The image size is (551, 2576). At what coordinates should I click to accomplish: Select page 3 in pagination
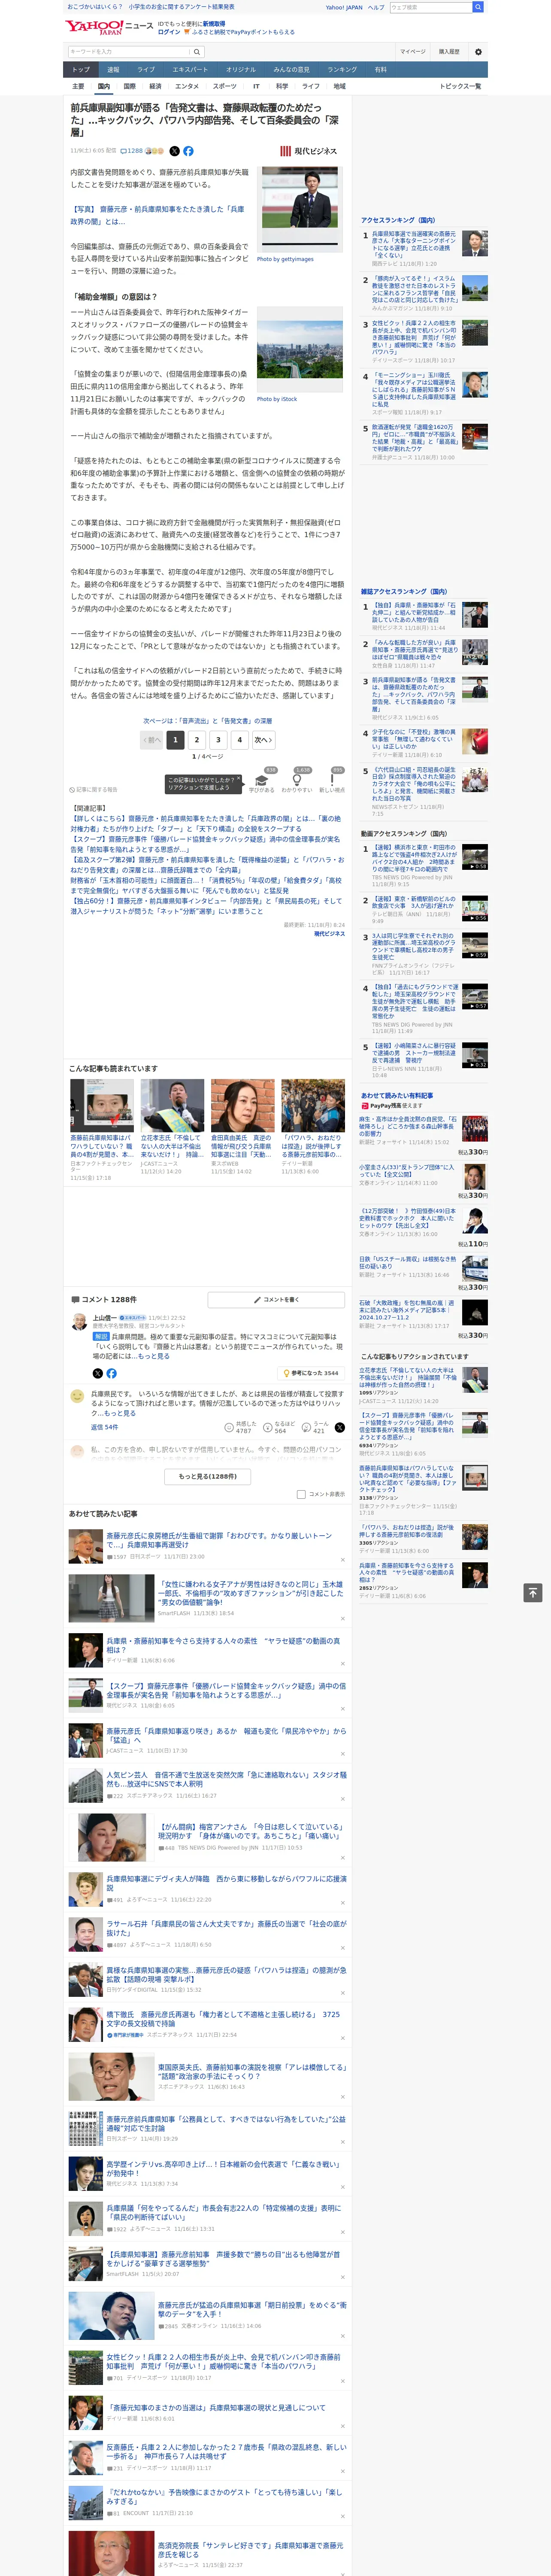[x=218, y=740]
